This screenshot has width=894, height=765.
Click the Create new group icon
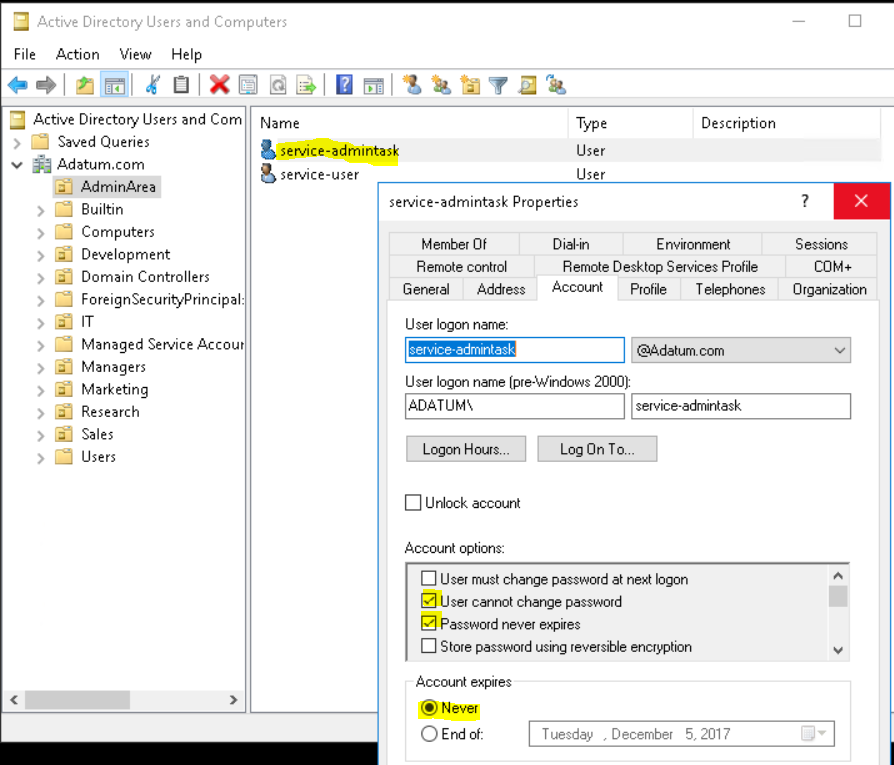pos(441,85)
